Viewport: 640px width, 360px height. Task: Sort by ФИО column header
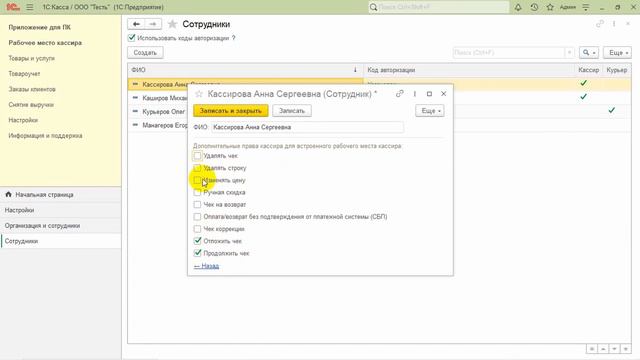pyautogui.click(x=245, y=70)
